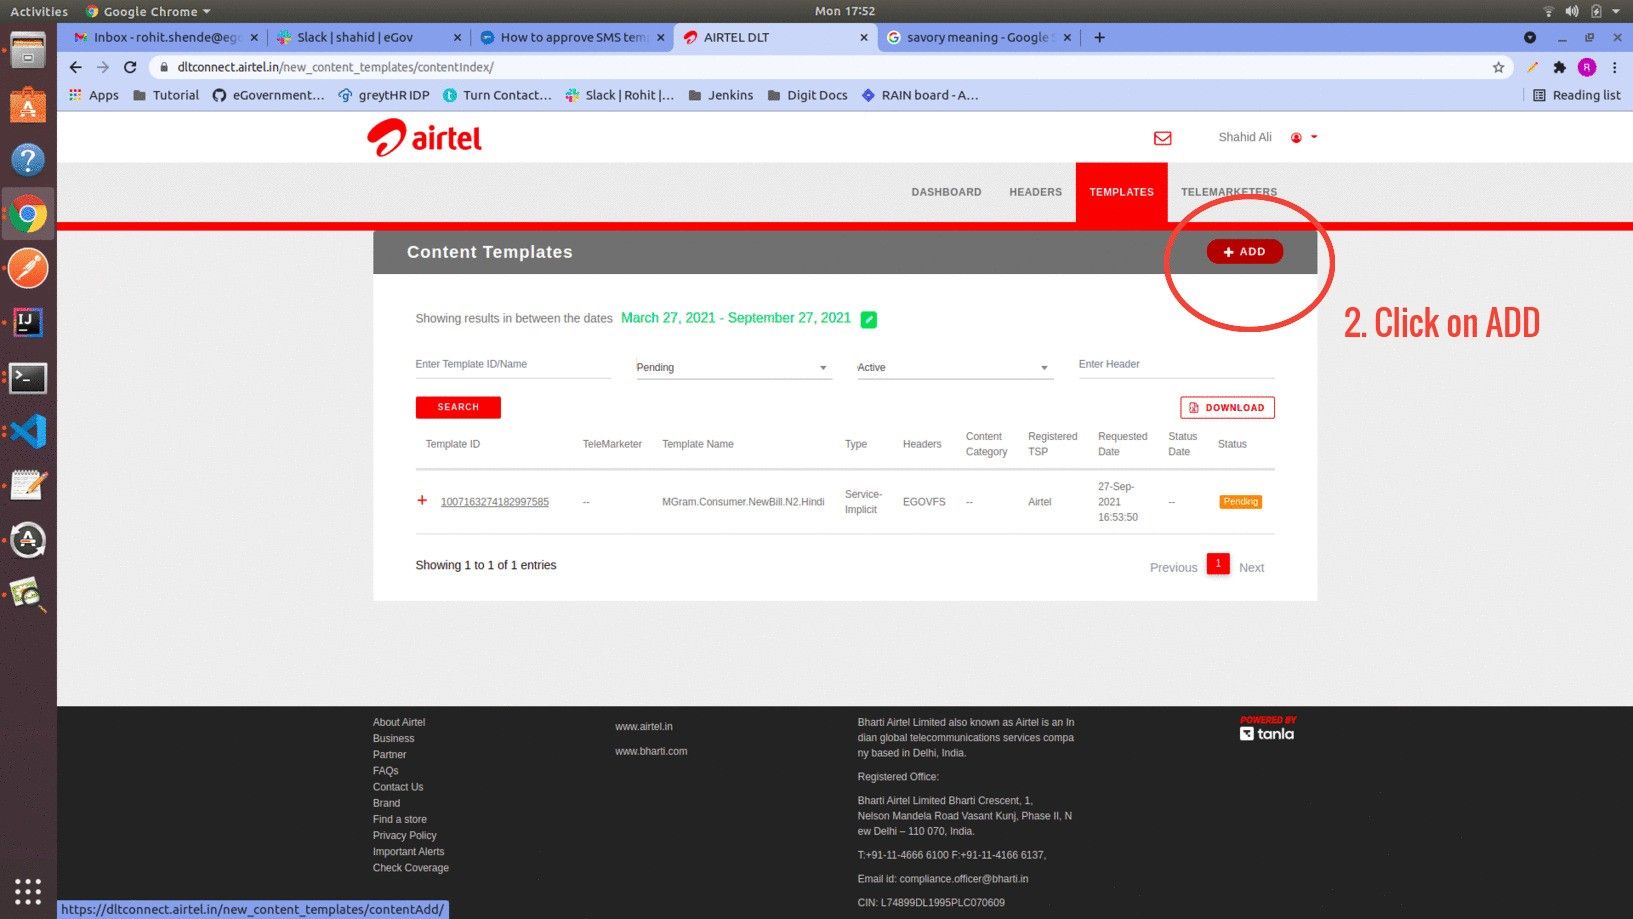Switch to the Headers navigation tab
The height and width of the screenshot is (919, 1633).
click(x=1035, y=192)
